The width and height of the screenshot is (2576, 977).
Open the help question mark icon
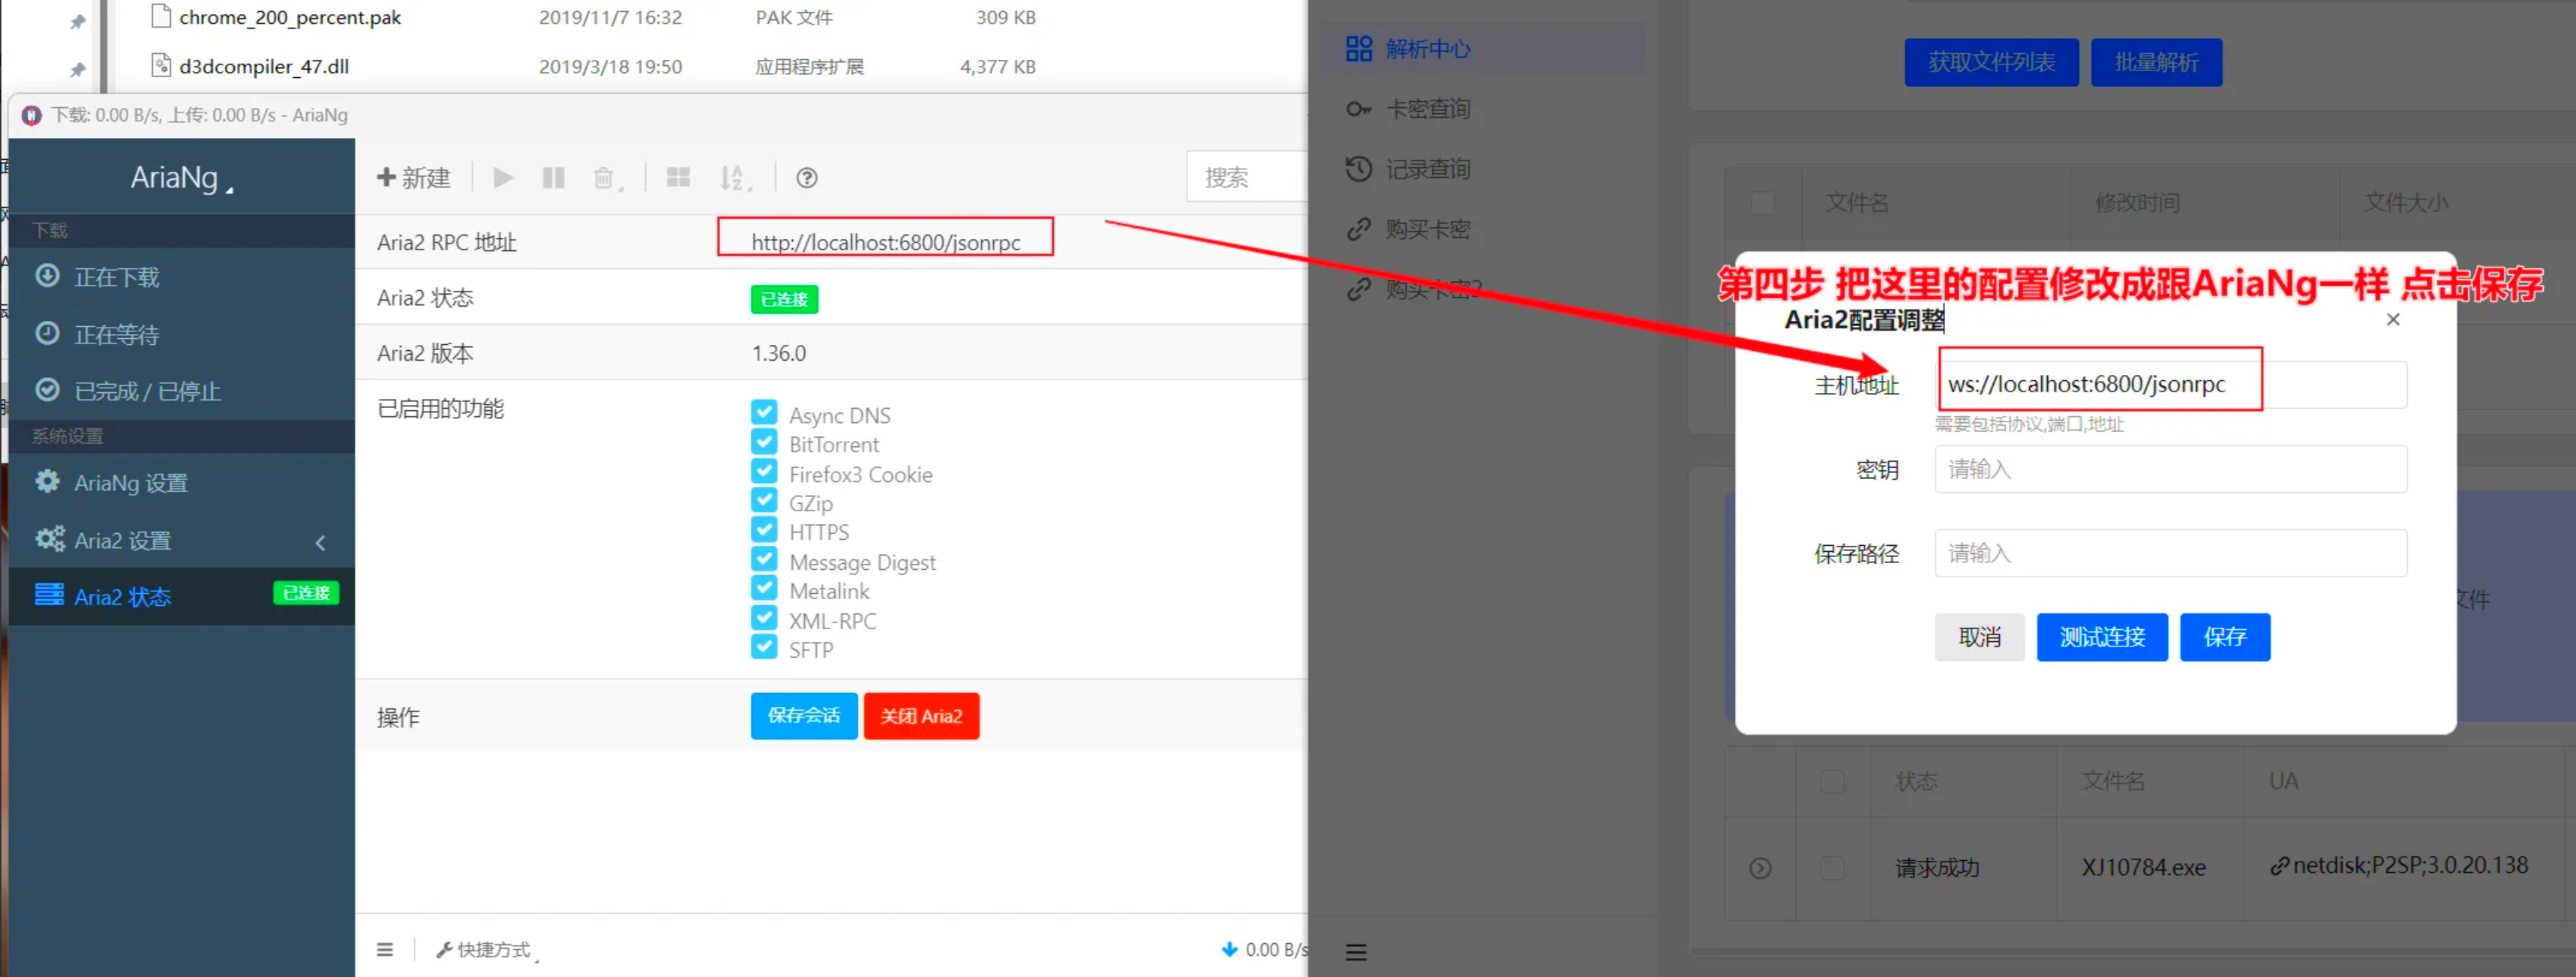pyautogui.click(x=806, y=178)
